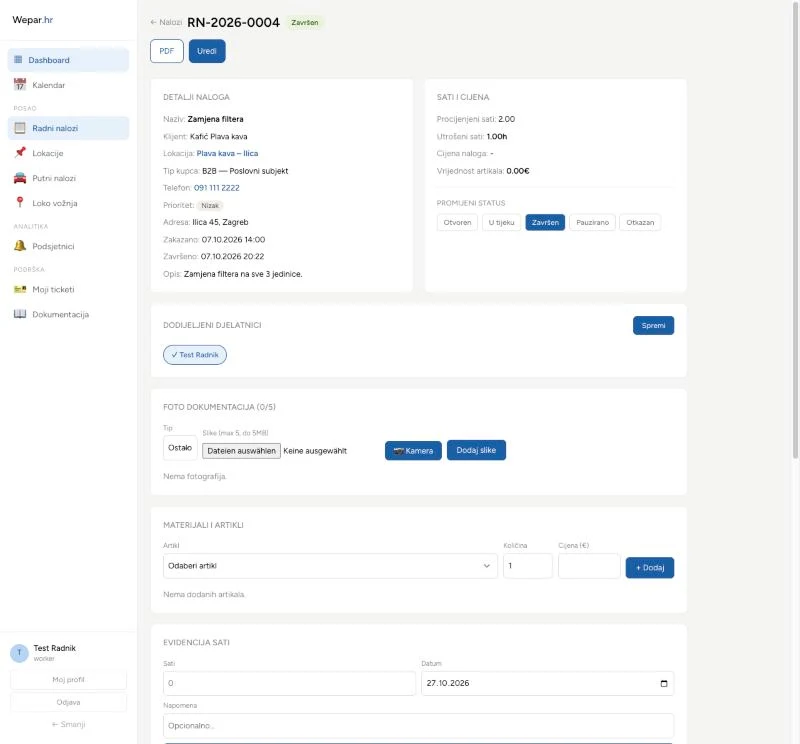Click the Podsjetnici bell icon
Screen dimensions: 800x744
point(20,246)
